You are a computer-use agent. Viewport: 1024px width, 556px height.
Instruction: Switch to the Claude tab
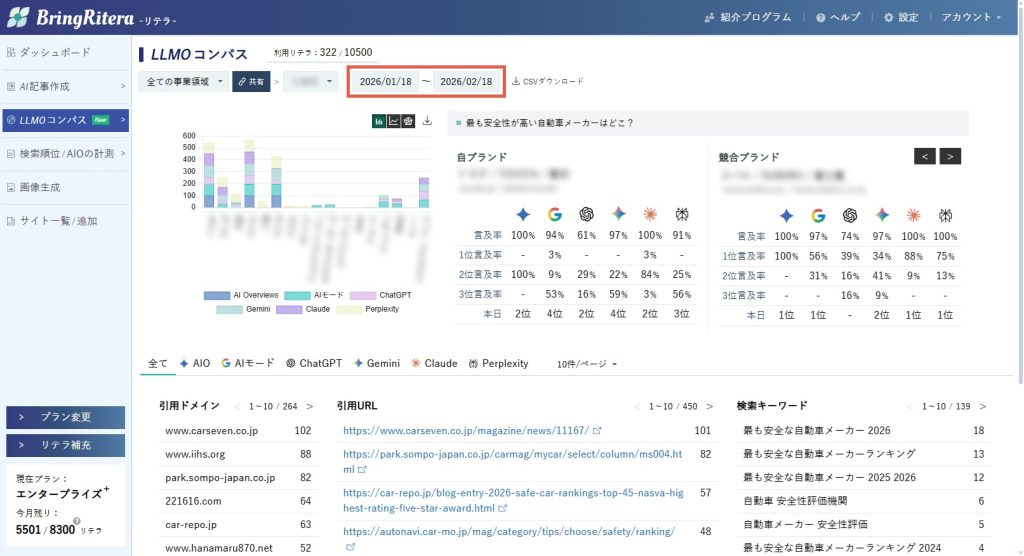[x=434, y=364]
